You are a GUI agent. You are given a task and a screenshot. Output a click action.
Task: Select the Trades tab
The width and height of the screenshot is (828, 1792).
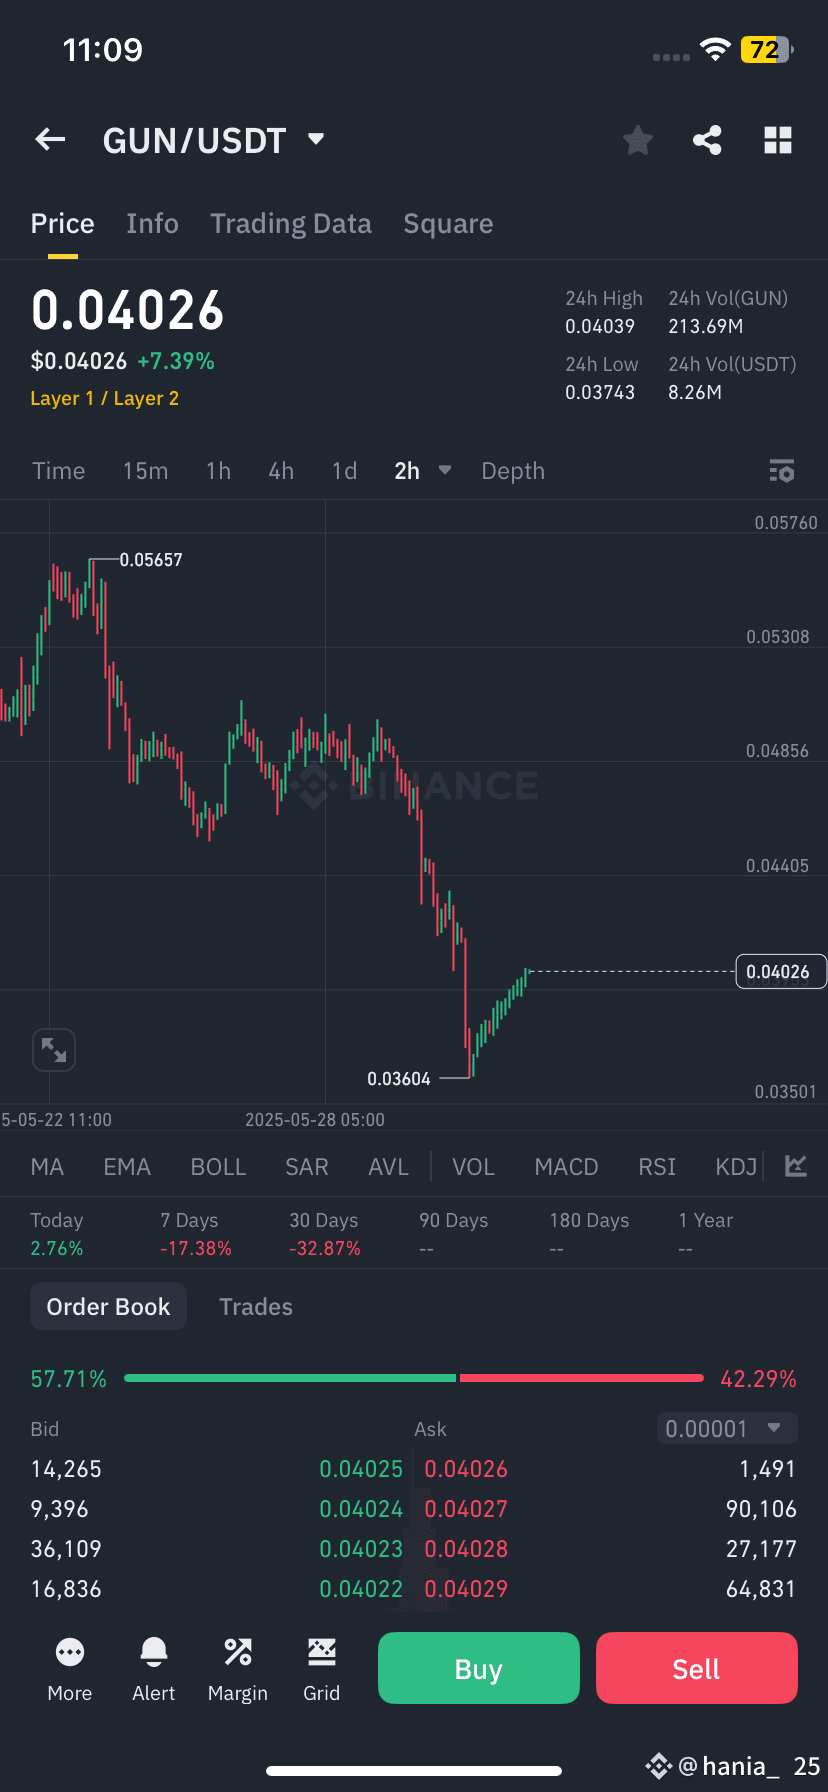pyautogui.click(x=256, y=1307)
